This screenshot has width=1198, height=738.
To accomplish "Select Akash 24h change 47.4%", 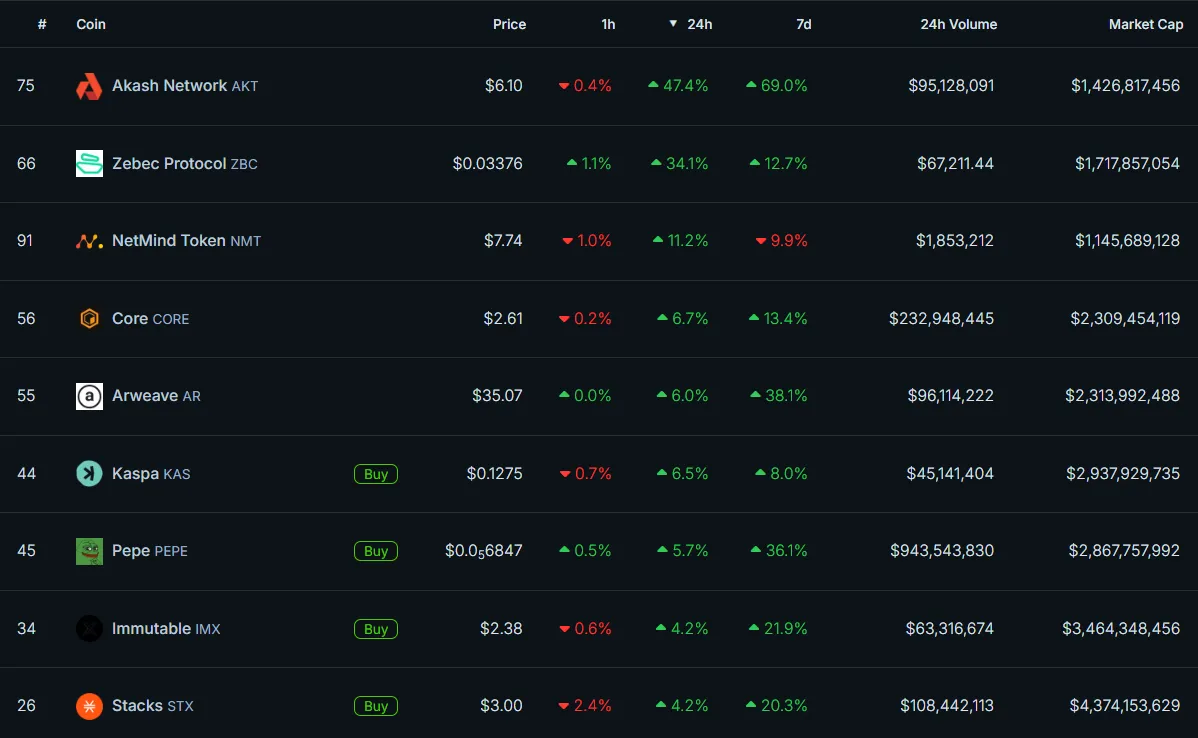I will (x=678, y=86).
